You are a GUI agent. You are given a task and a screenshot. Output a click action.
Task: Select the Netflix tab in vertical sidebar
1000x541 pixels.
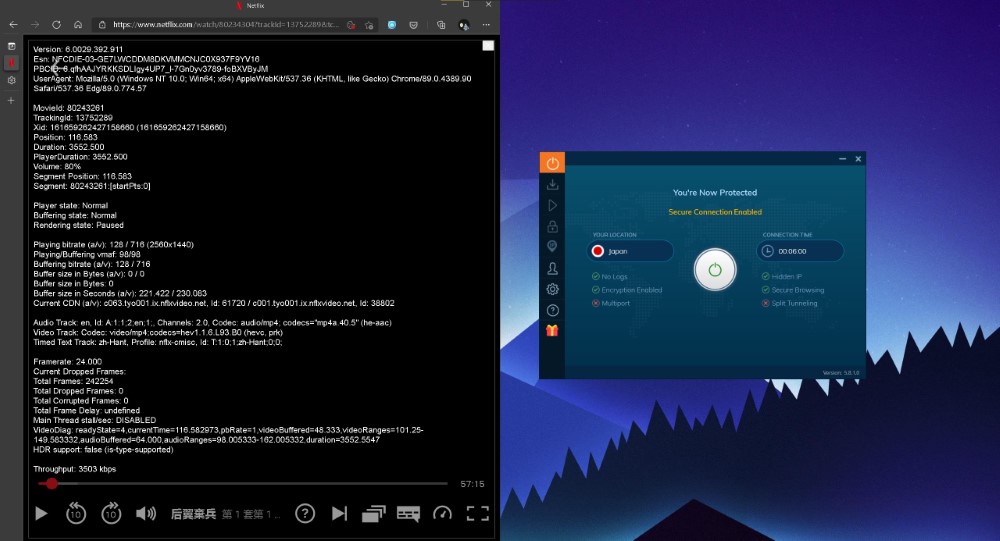point(12,62)
